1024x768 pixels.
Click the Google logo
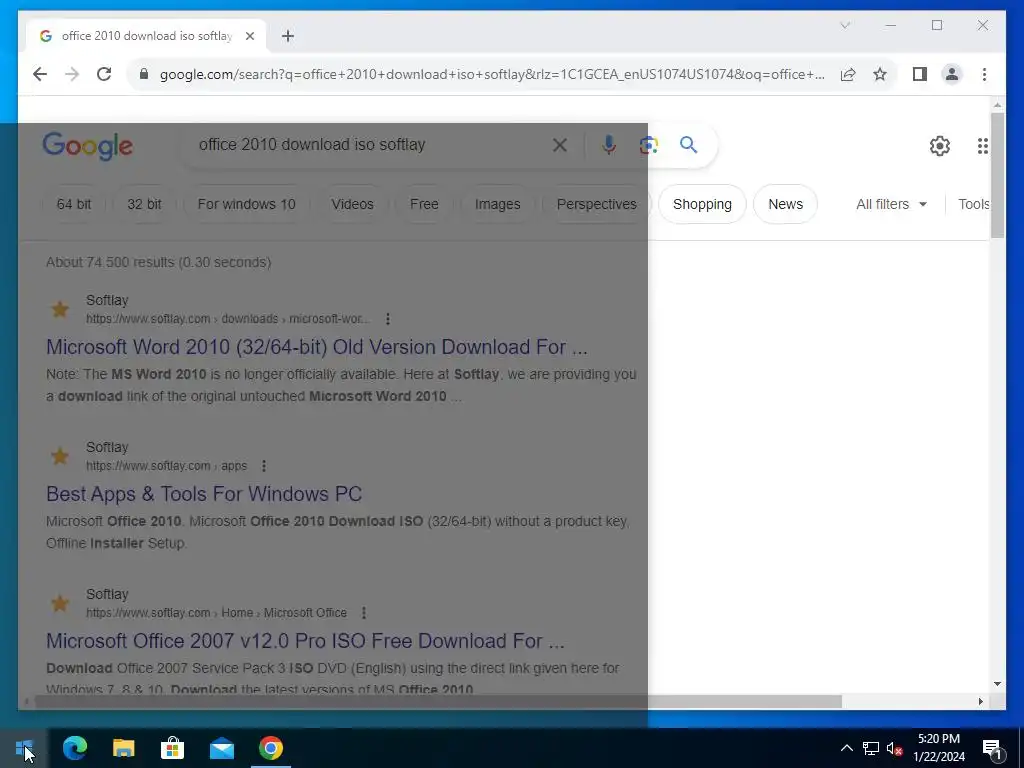88,146
